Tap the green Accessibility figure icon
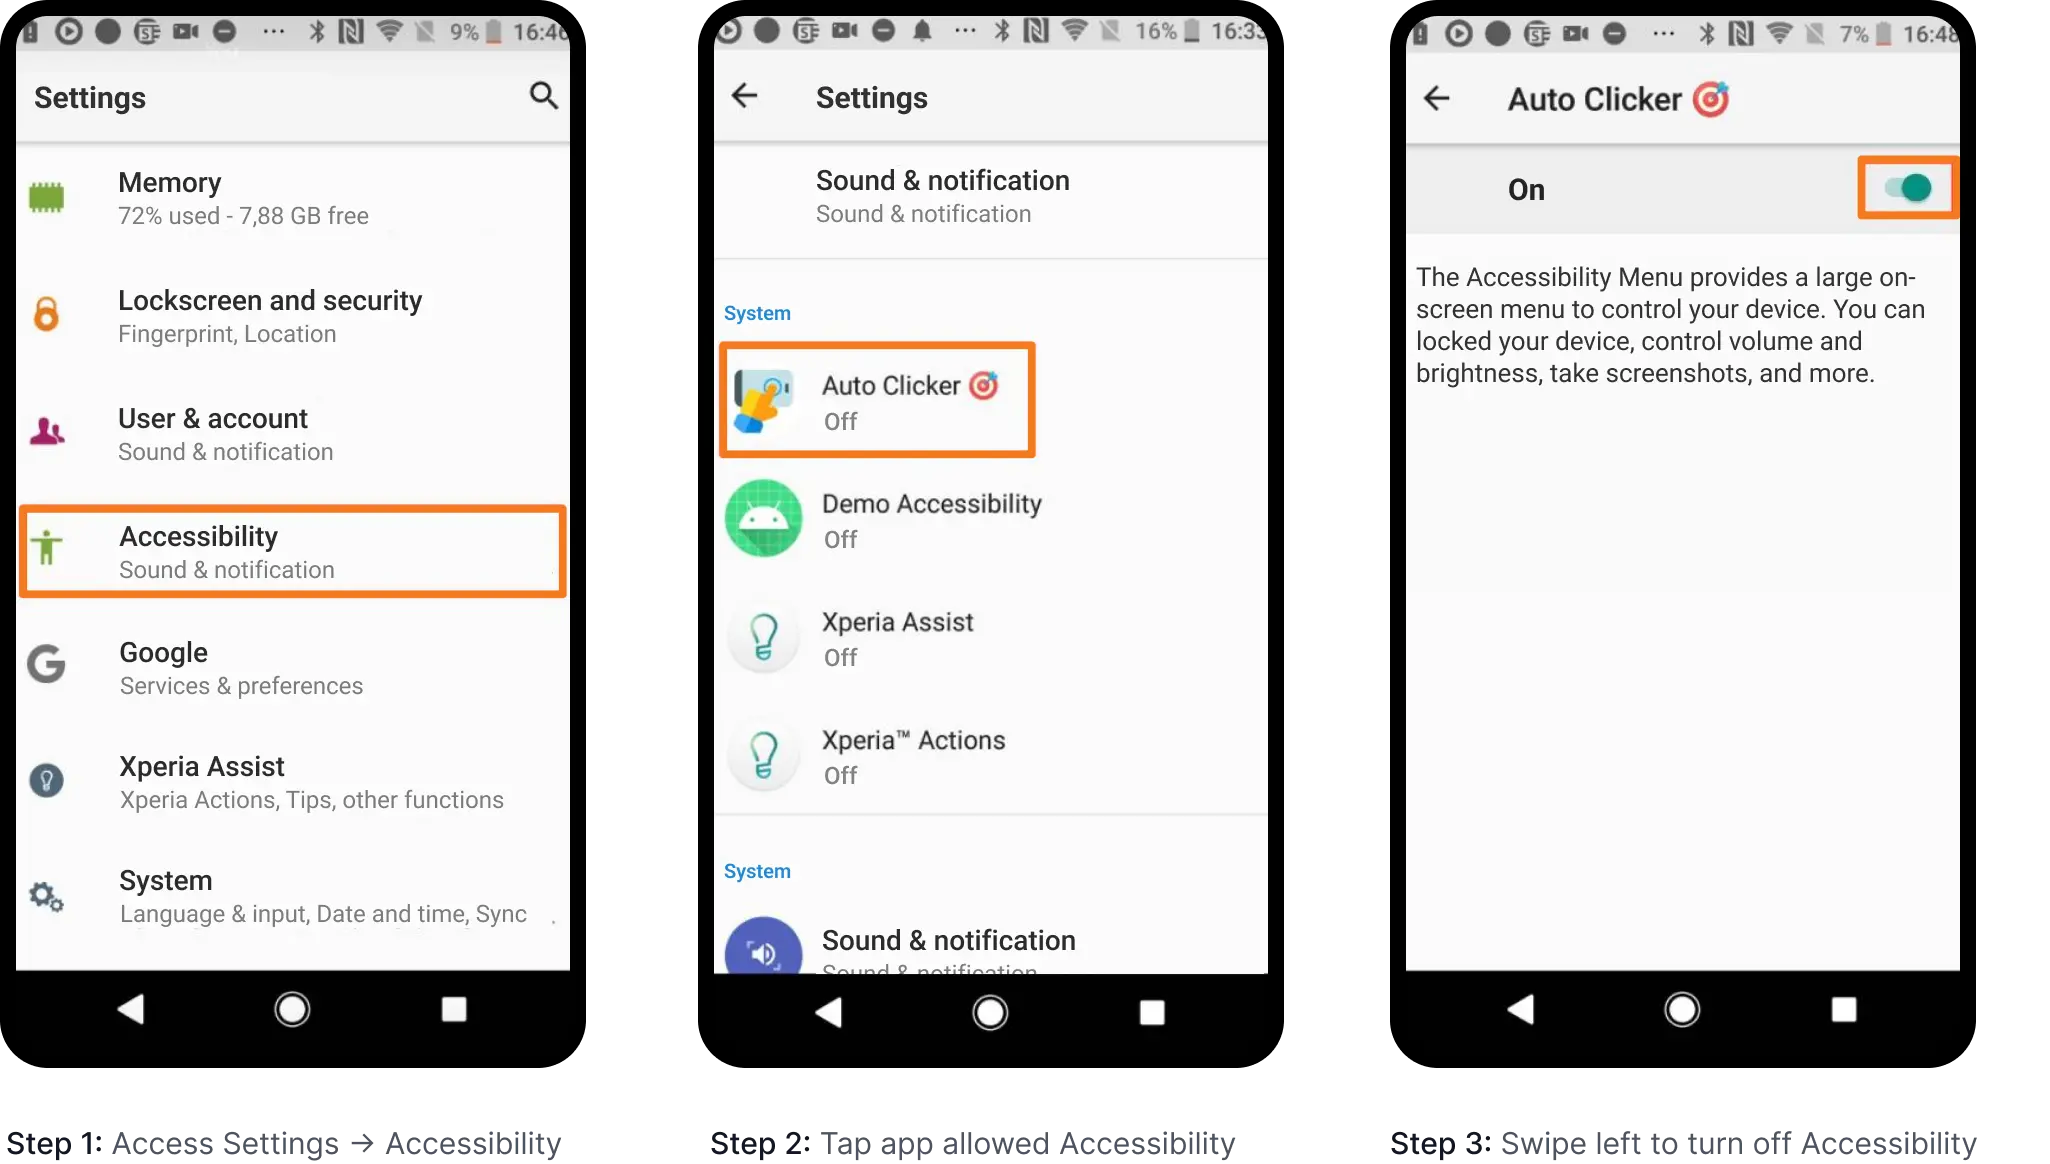This screenshot has width=2050, height=1164. (x=46, y=548)
